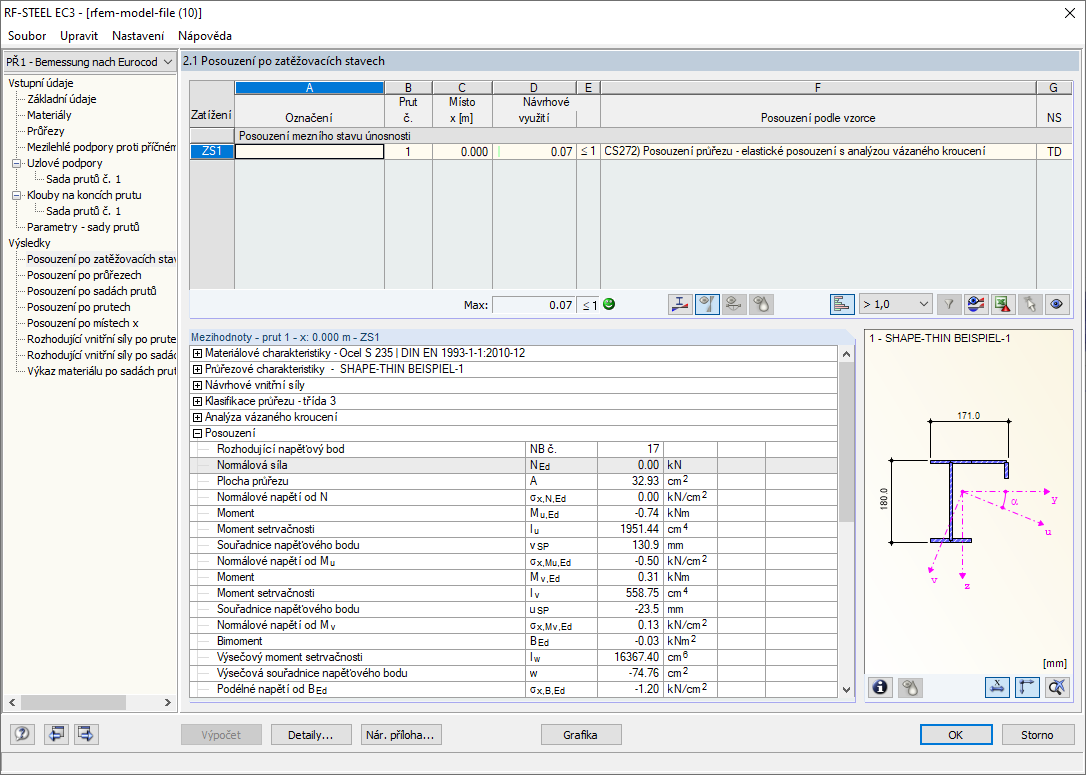Open the Nastavení menu

coord(138,36)
